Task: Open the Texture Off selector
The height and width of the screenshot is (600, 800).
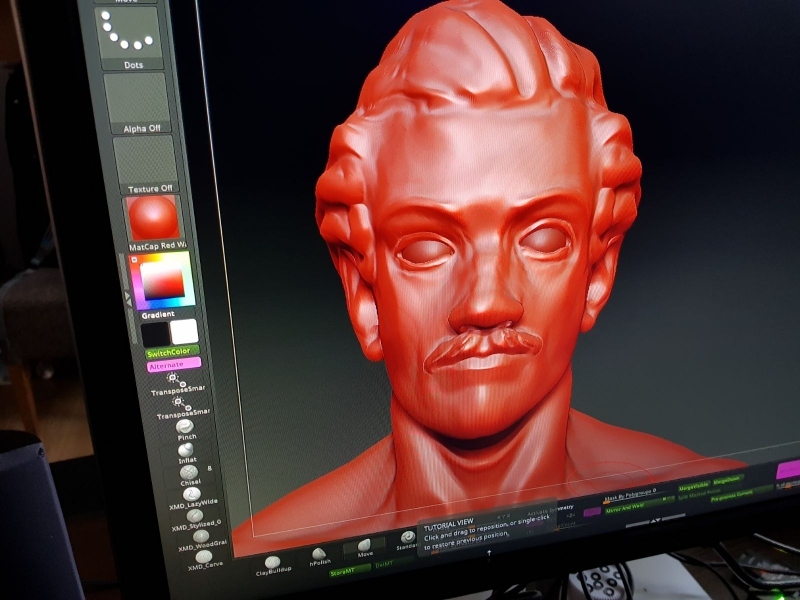Action: tap(145, 160)
